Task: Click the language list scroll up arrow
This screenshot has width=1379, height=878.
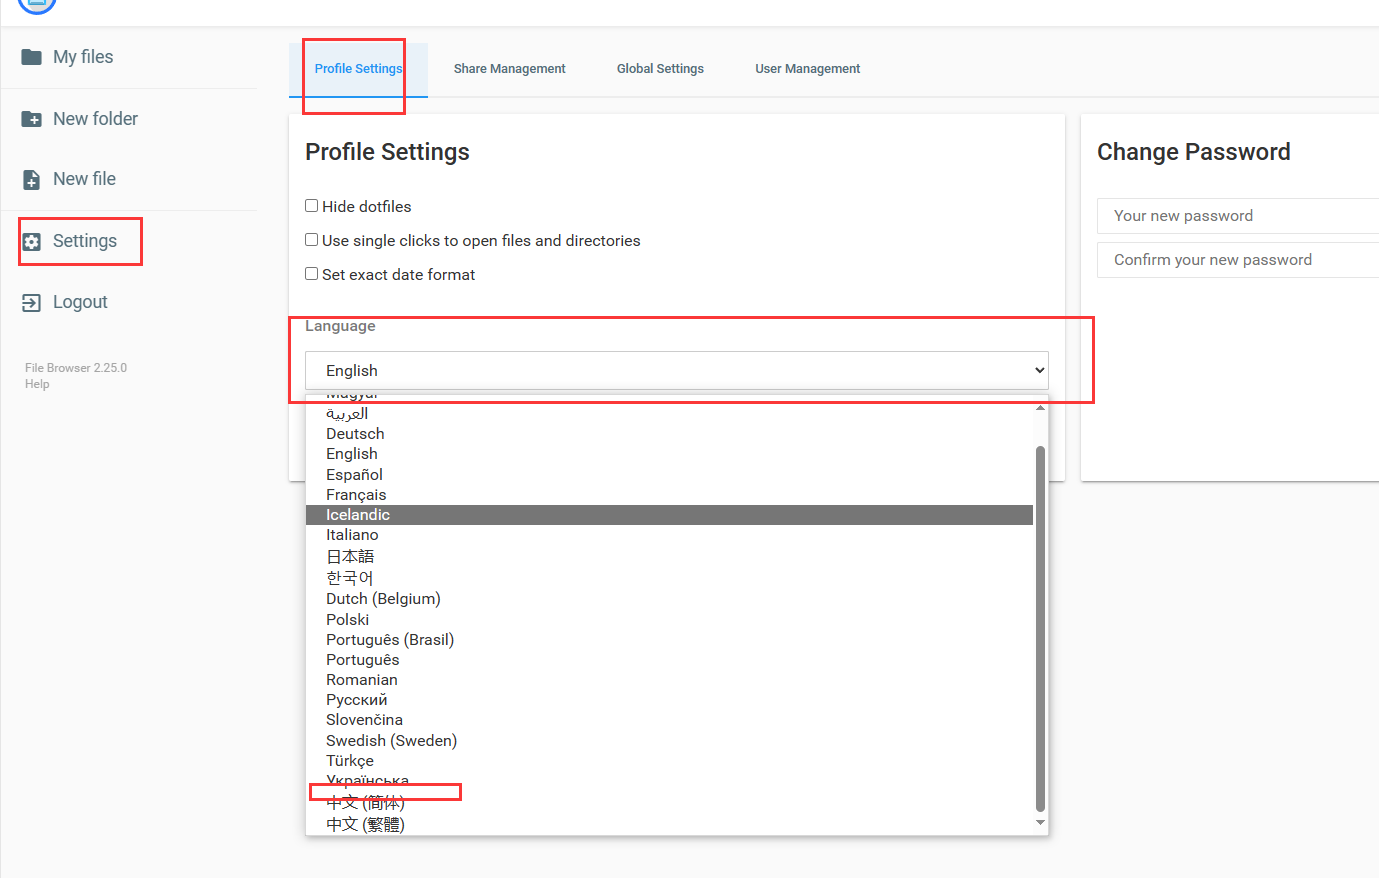Action: pyautogui.click(x=1040, y=408)
